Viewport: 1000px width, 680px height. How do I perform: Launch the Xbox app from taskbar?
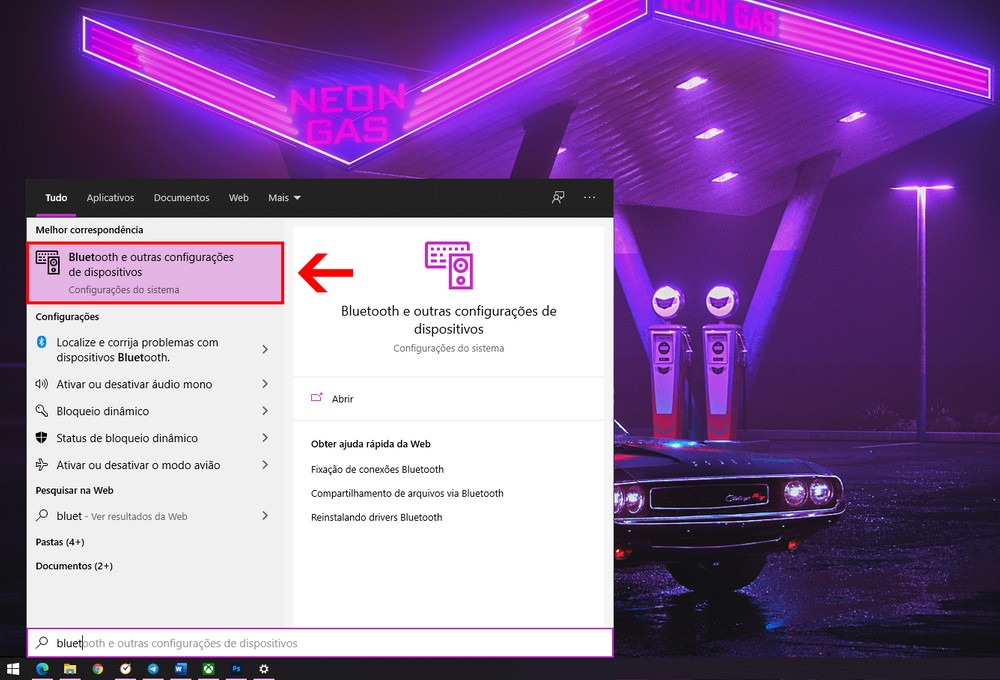tap(209, 668)
